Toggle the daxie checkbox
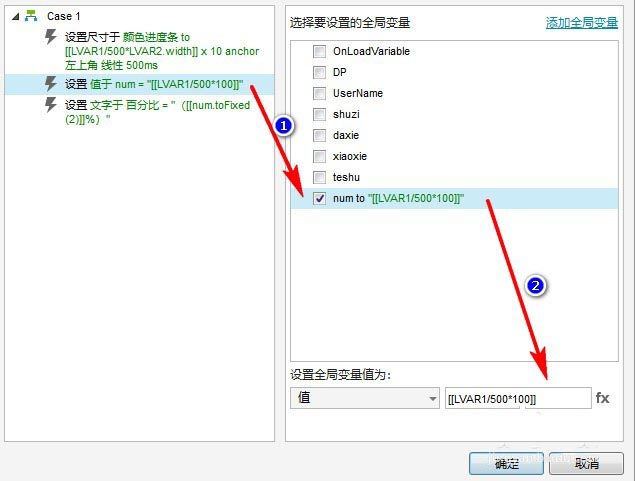 319,135
